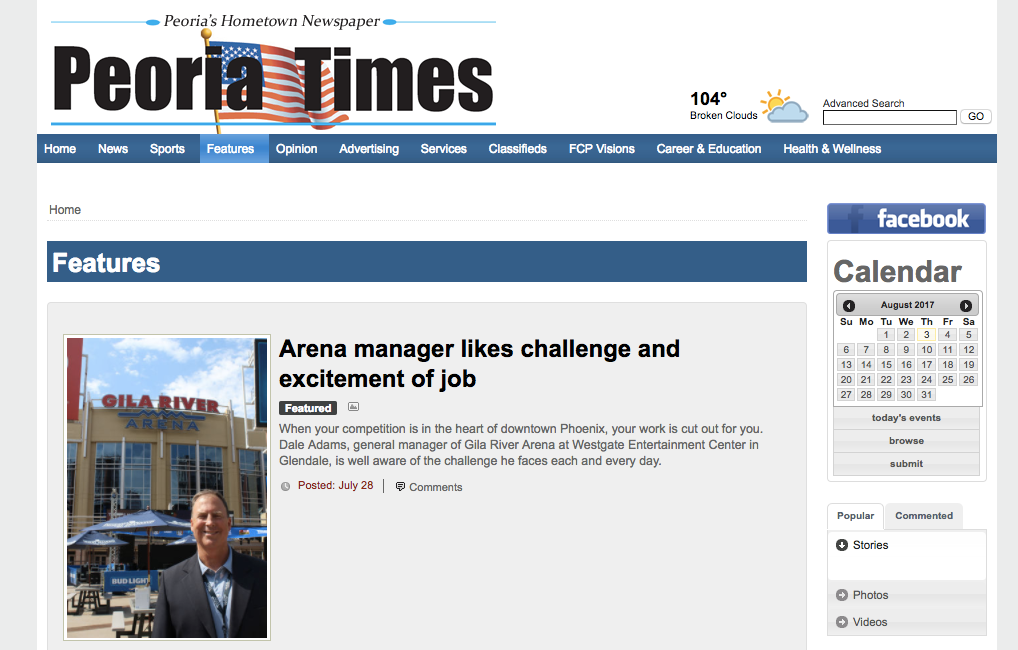Select August 6 in the calendar
Viewport: 1018px width, 650px height.
pyautogui.click(x=845, y=350)
